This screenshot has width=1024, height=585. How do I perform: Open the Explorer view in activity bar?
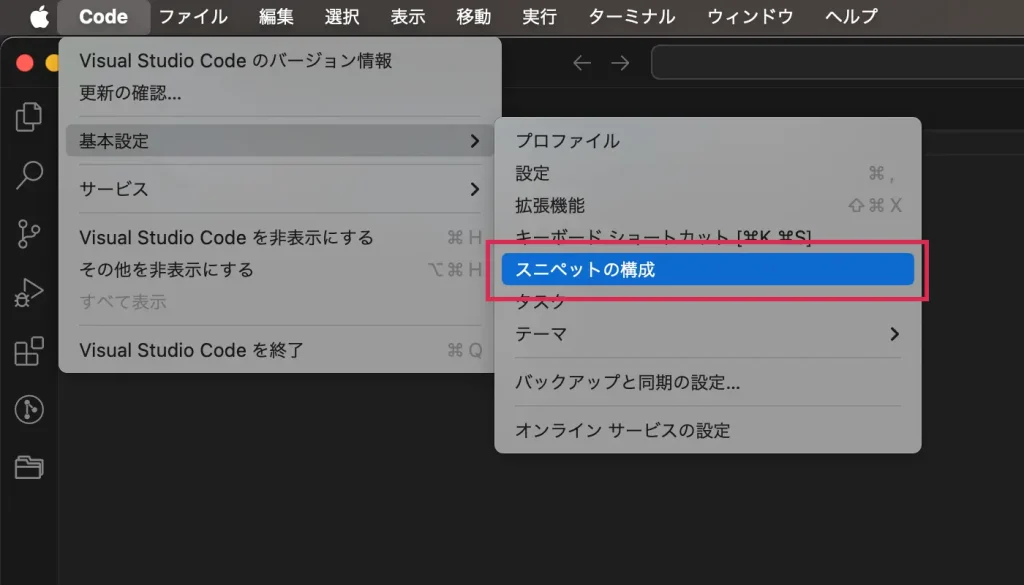tap(29, 117)
